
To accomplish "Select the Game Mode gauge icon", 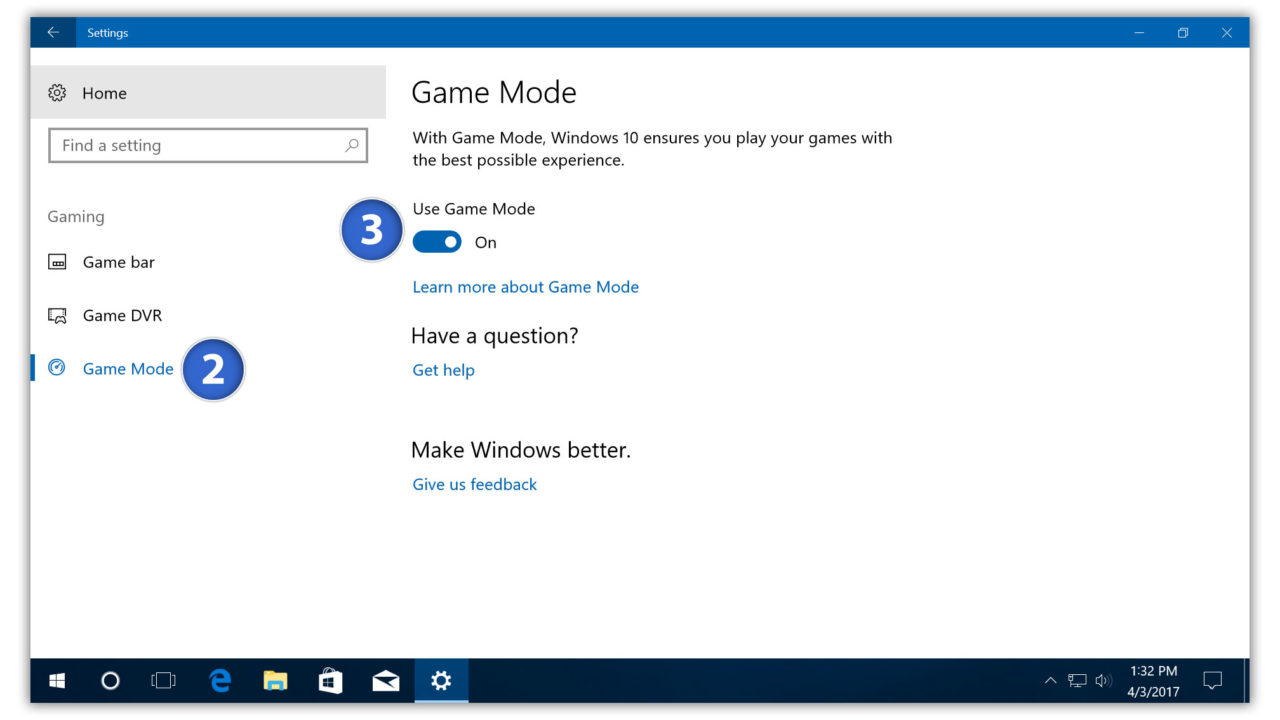I will click(x=57, y=368).
